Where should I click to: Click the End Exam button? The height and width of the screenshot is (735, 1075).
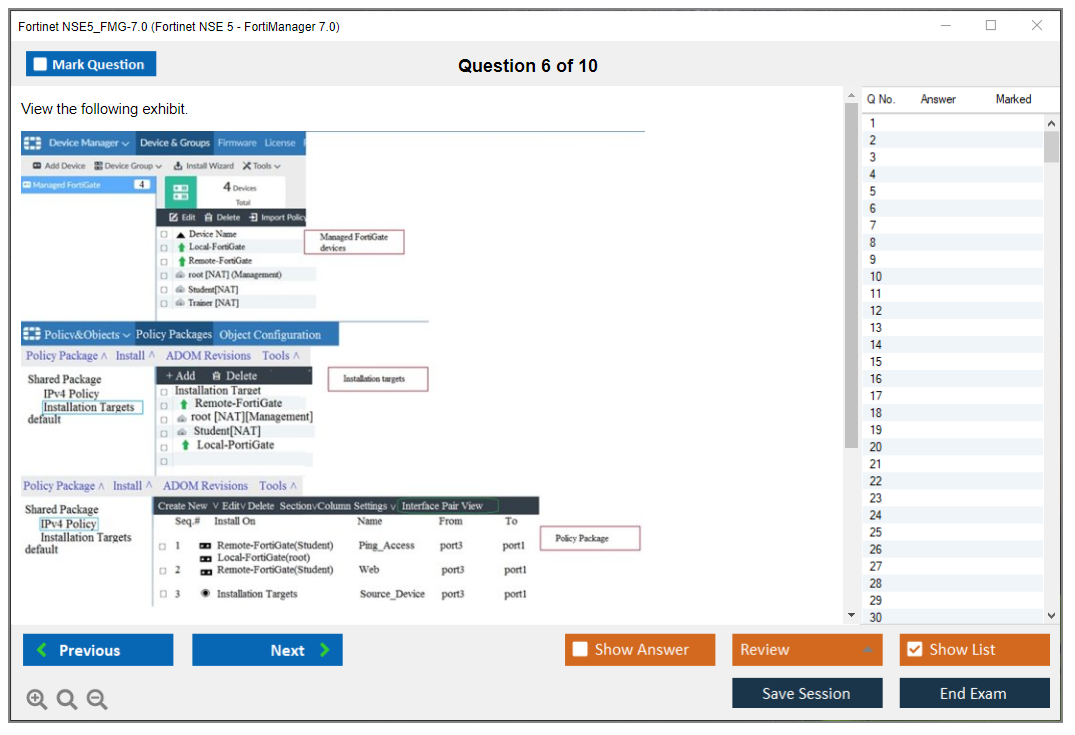[x=974, y=693]
